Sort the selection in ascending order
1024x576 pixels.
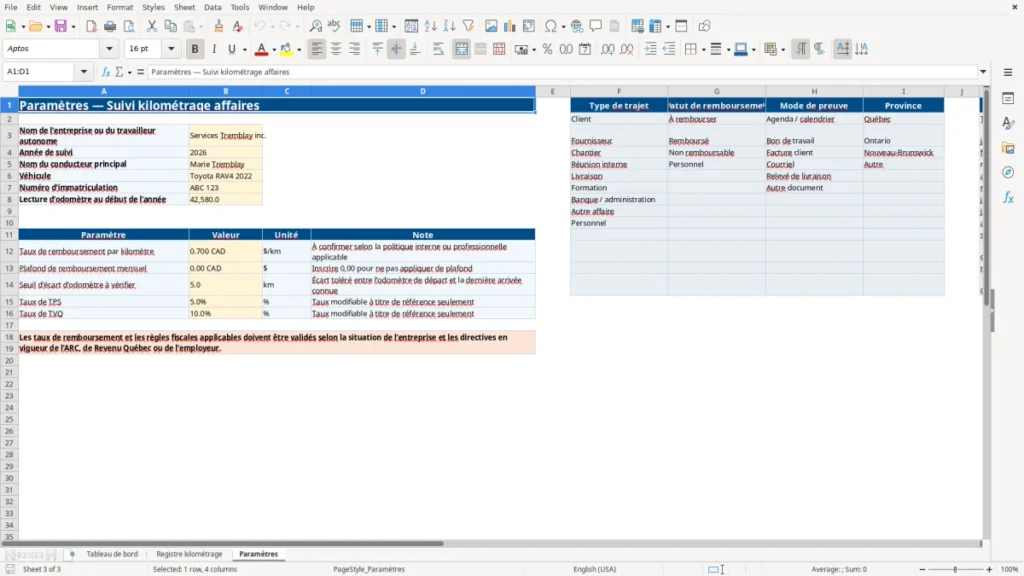pos(430,26)
